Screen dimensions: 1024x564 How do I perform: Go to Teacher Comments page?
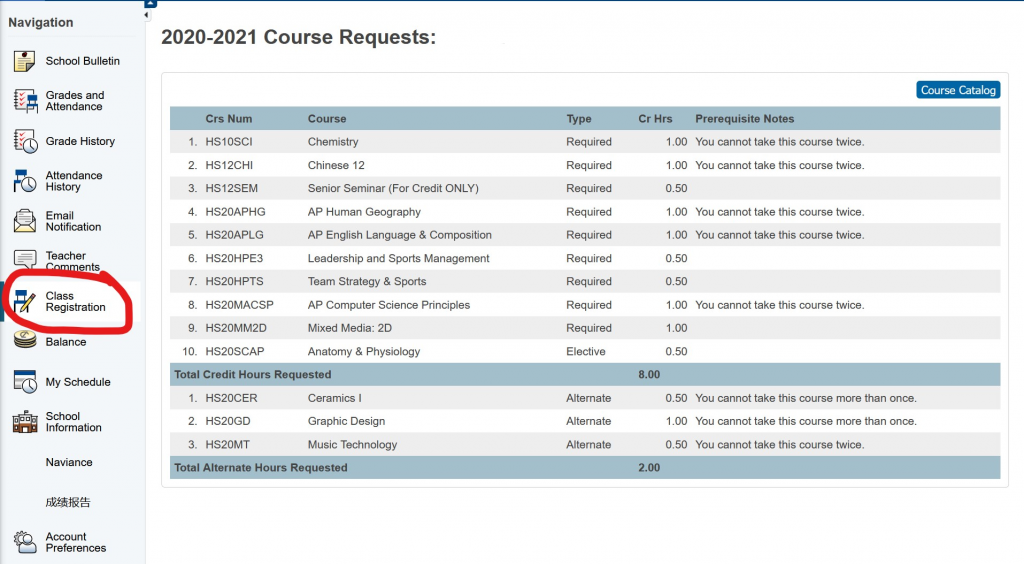click(72, 261)
